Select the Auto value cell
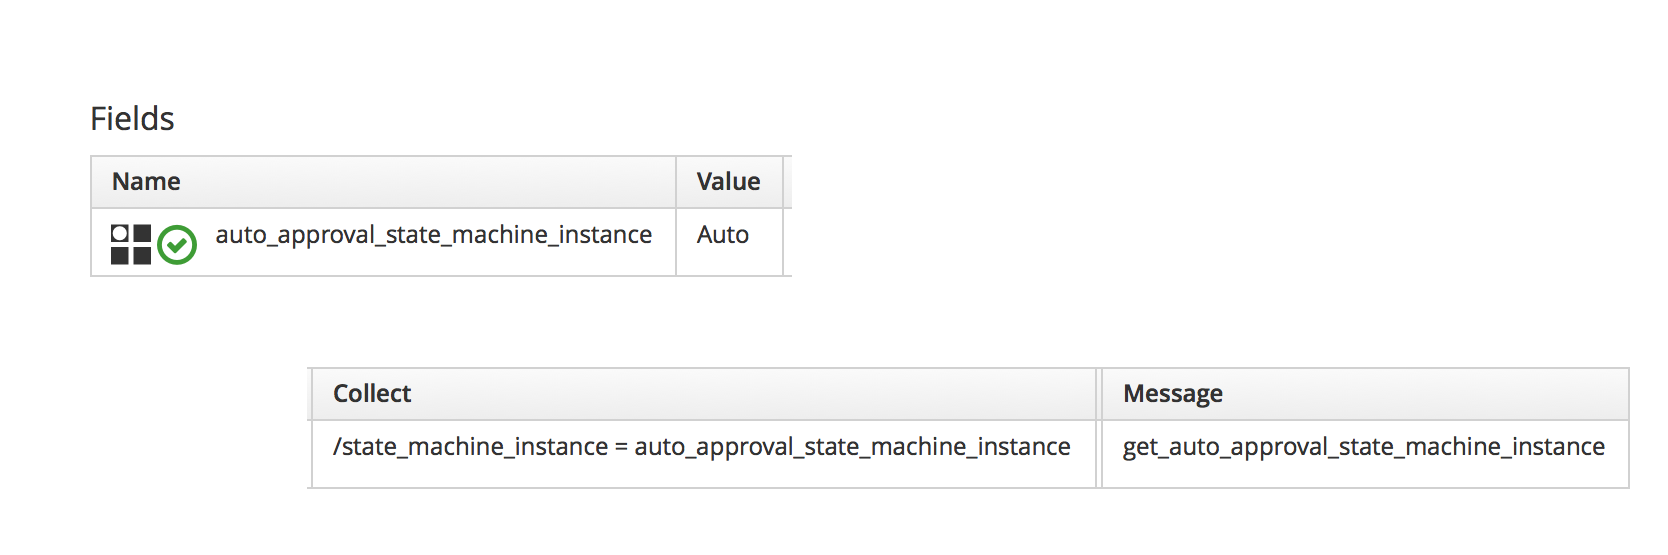This screenshot has width=1668, height=555. point(722,235)
